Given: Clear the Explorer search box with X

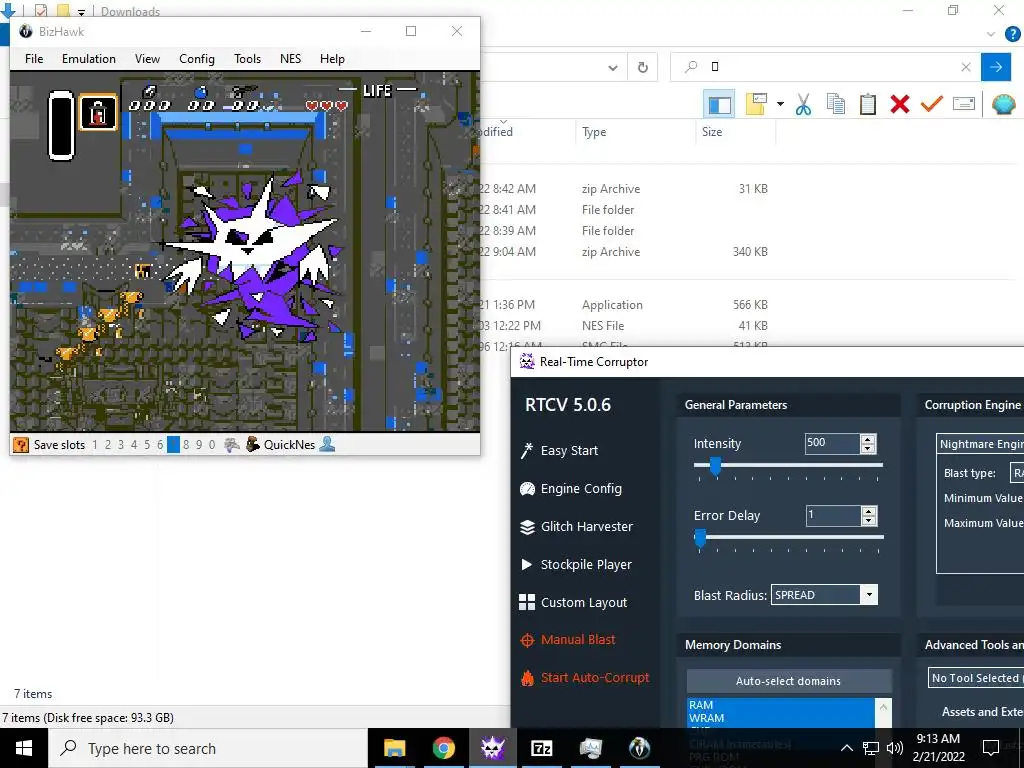Looking at the screenshot, I should pyautogui.click(x=966, y=67).
